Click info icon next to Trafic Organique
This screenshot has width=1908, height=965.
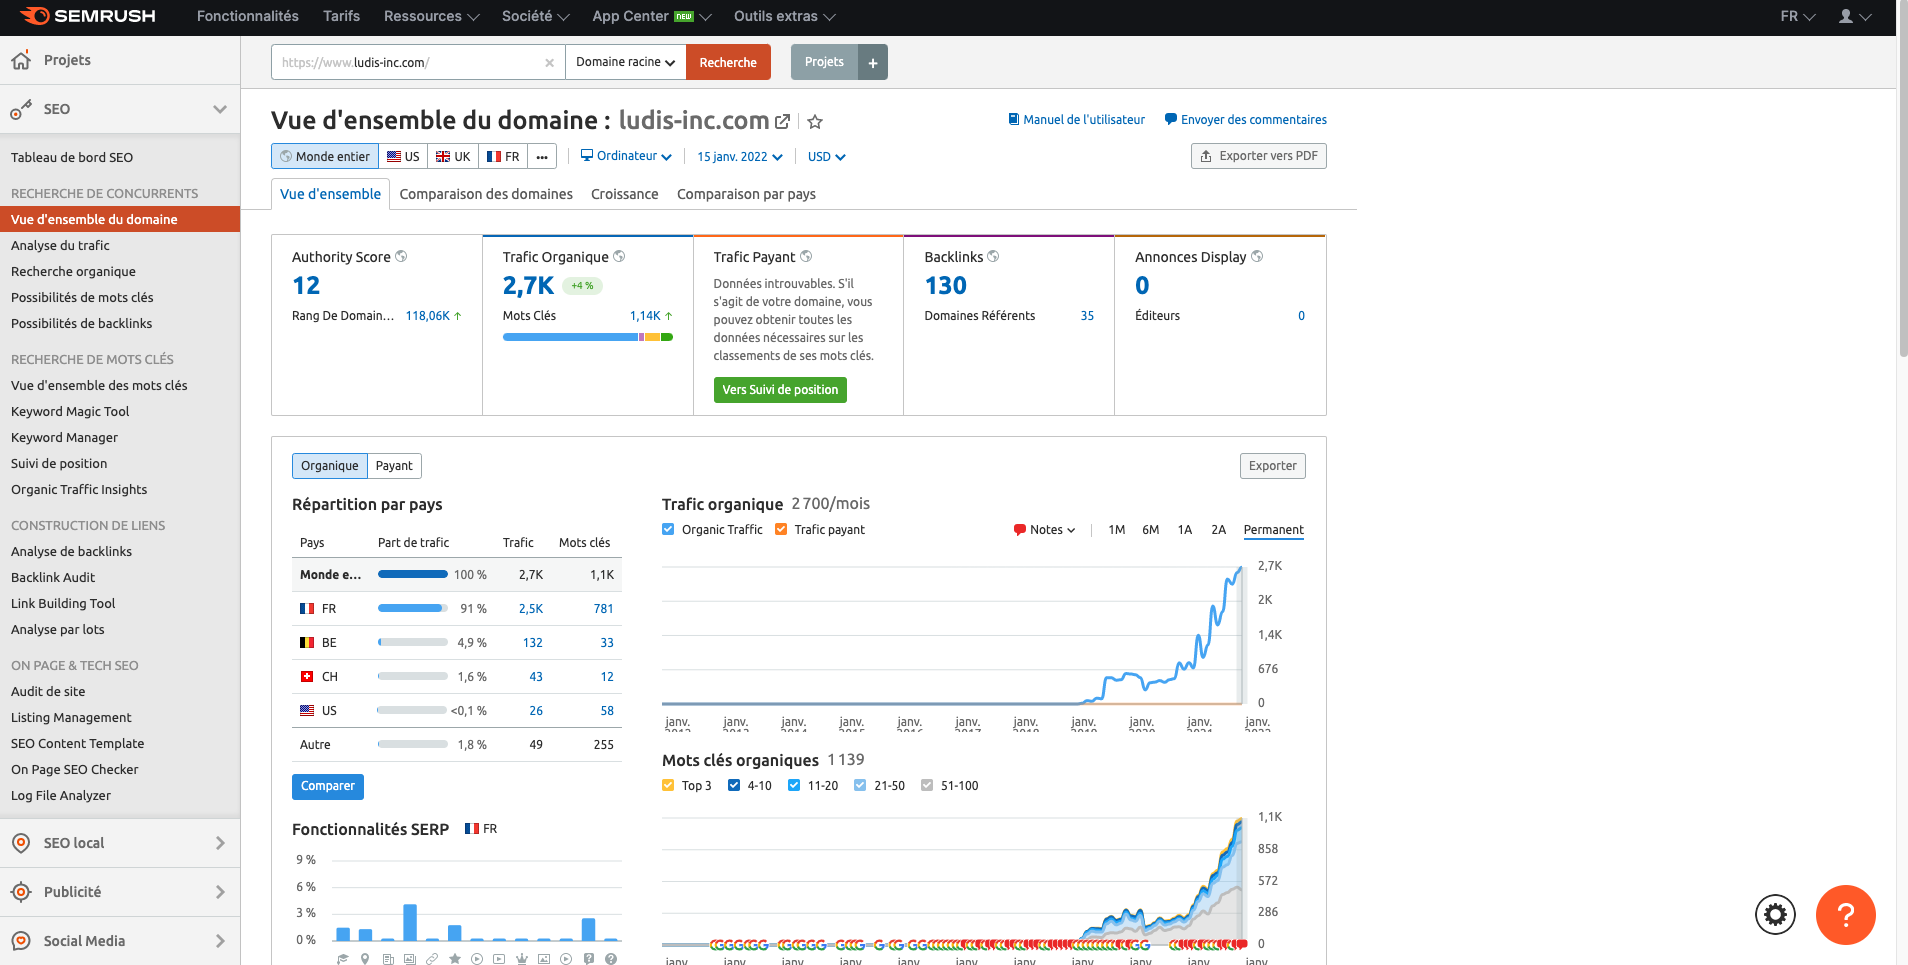[x=619, y=257]
